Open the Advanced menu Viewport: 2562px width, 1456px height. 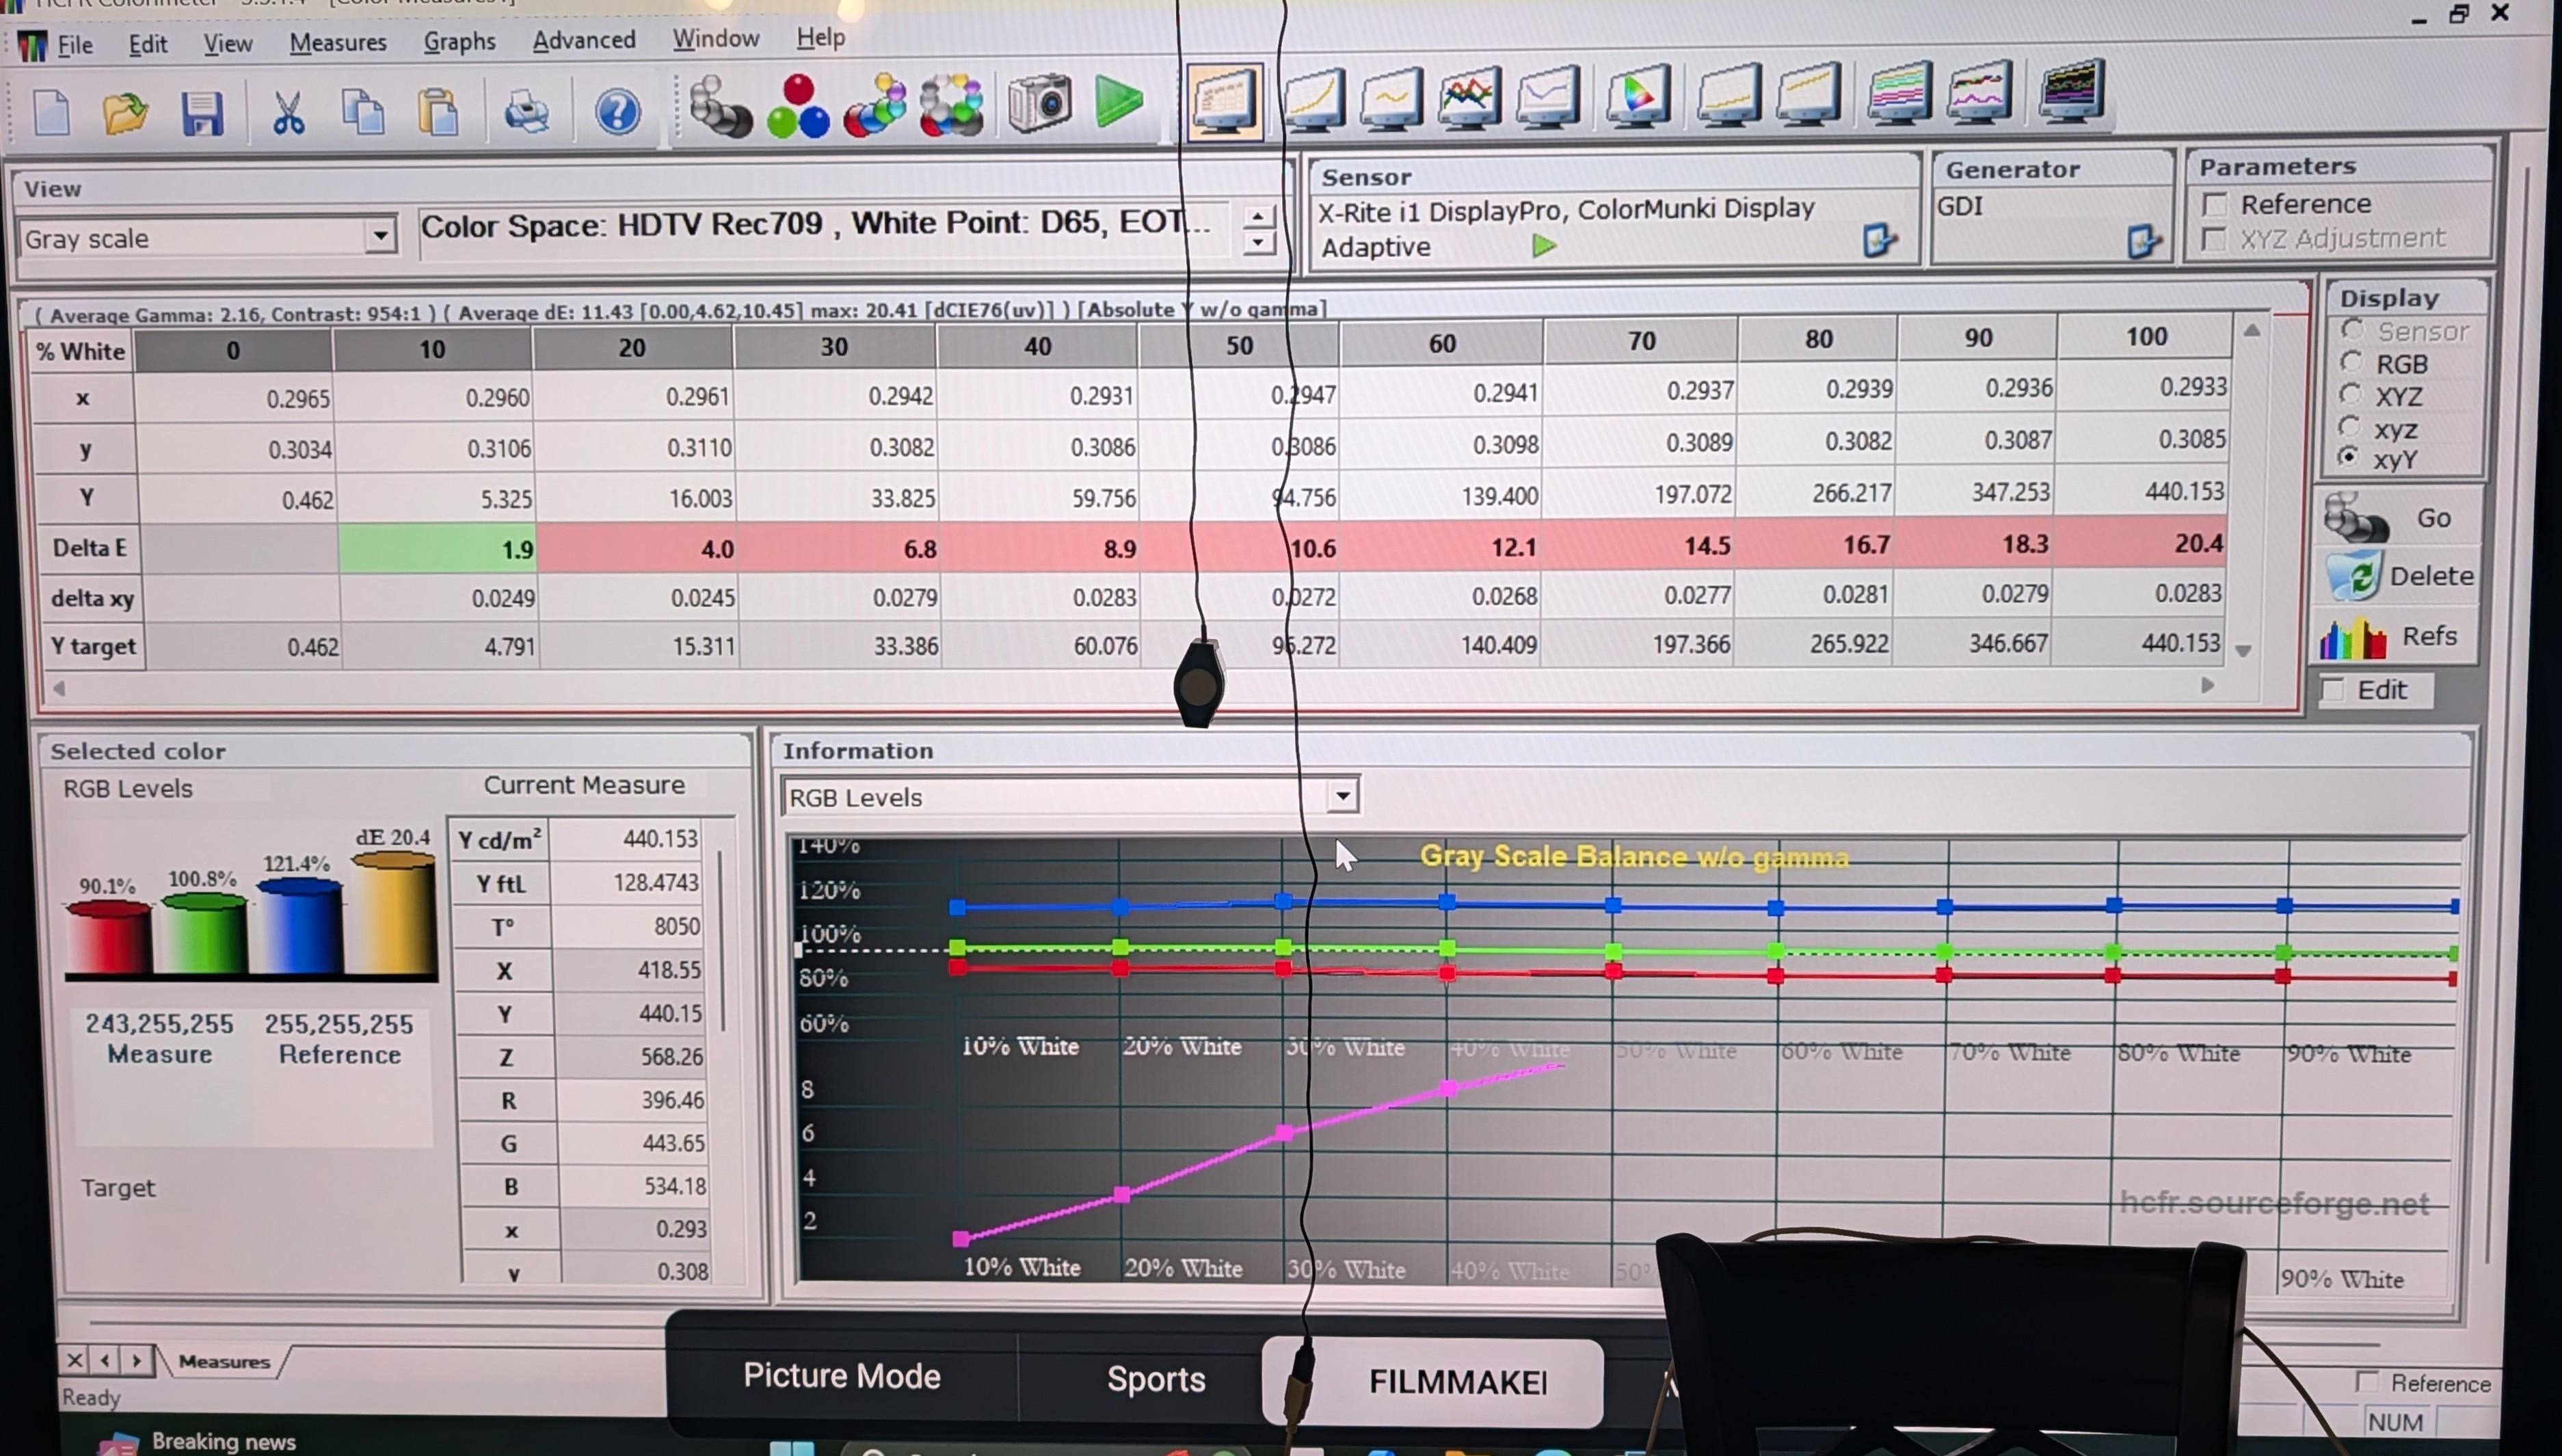(584, 40)
